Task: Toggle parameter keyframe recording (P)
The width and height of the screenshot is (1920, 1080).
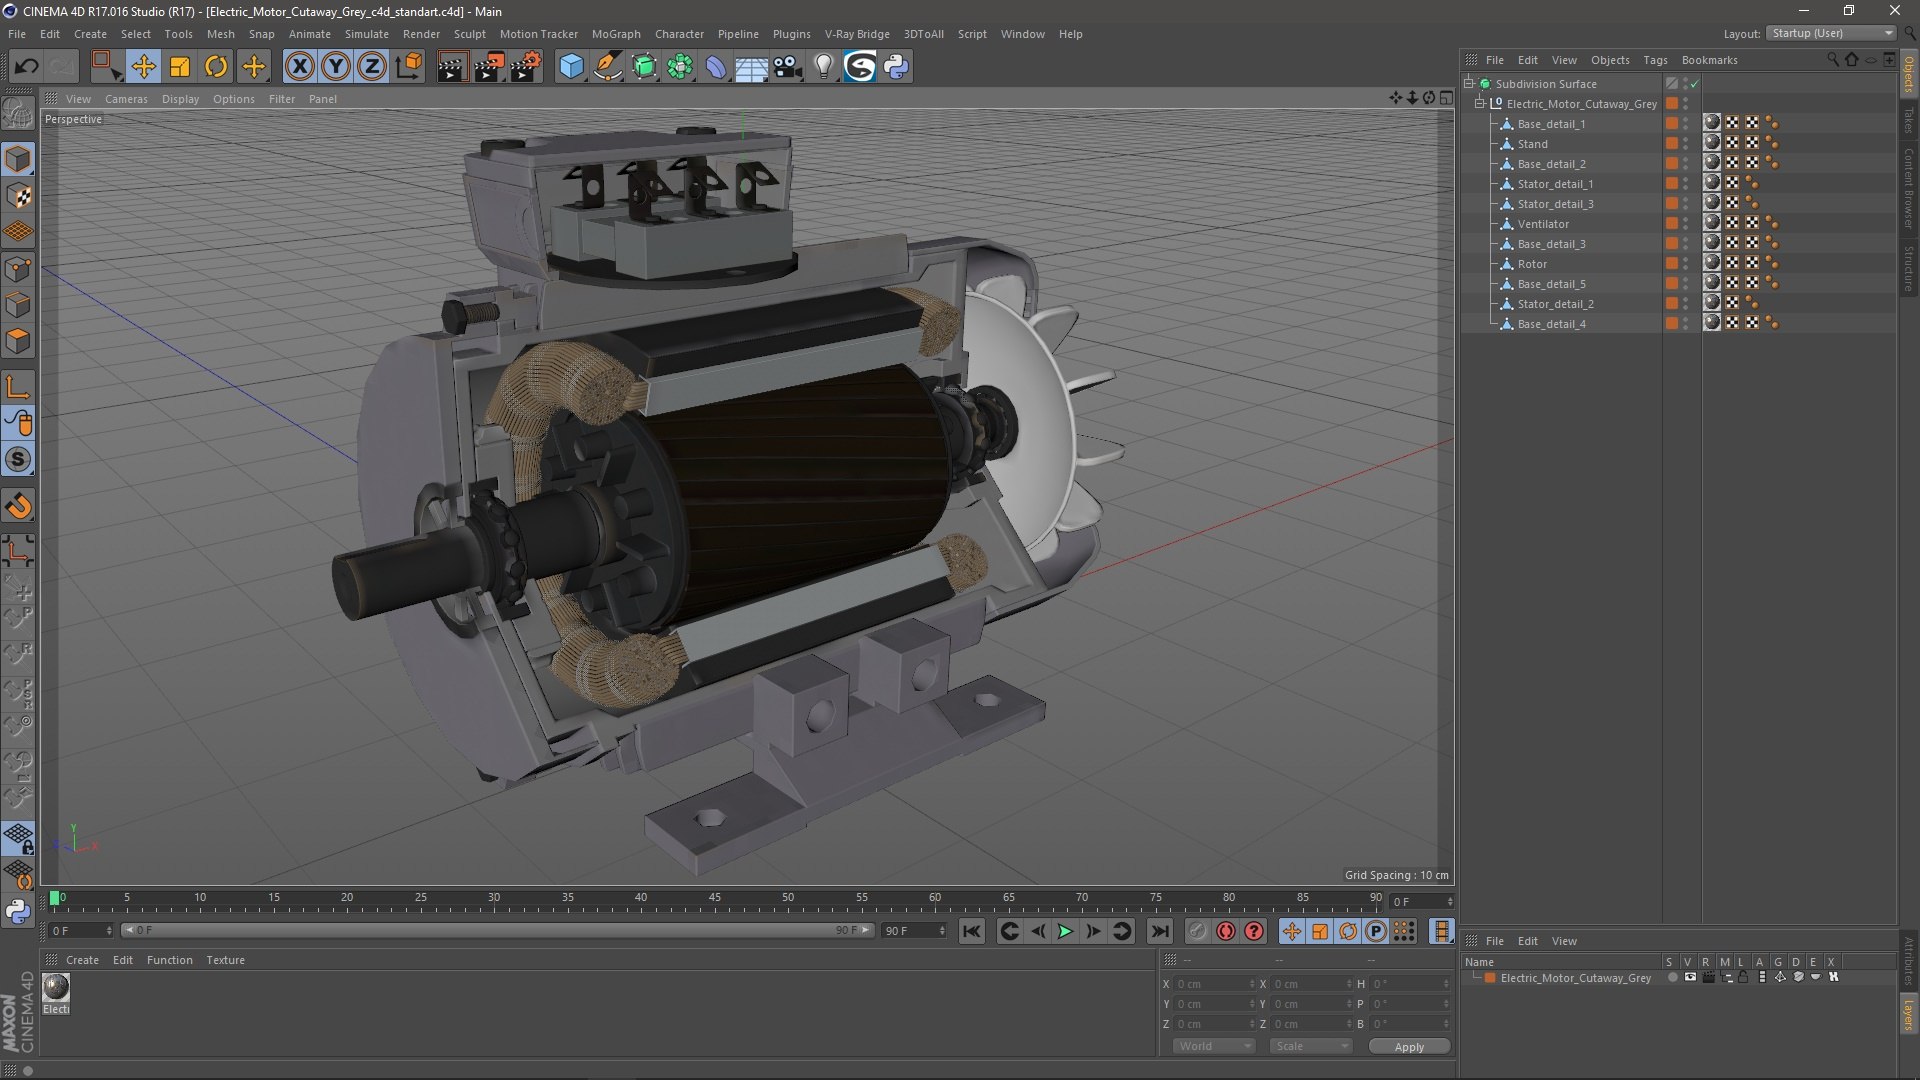Action: 1376,931
